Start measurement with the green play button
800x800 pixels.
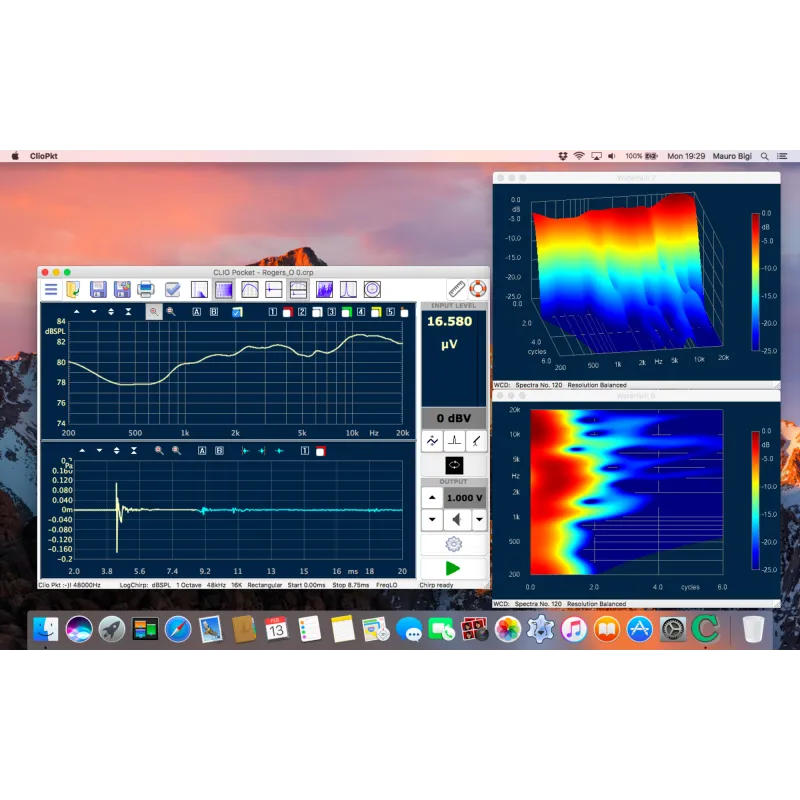(x=453, y=568)
